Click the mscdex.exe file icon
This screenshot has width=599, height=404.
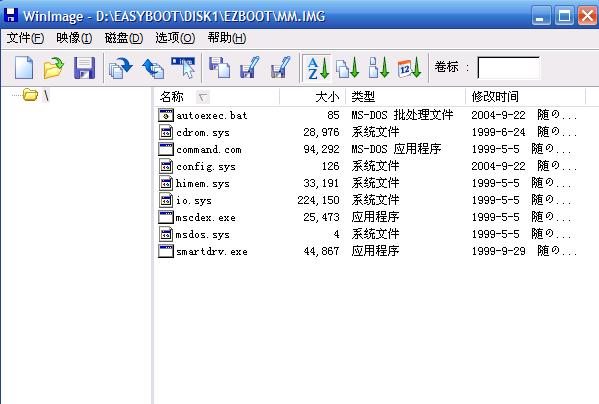[166, 217]
